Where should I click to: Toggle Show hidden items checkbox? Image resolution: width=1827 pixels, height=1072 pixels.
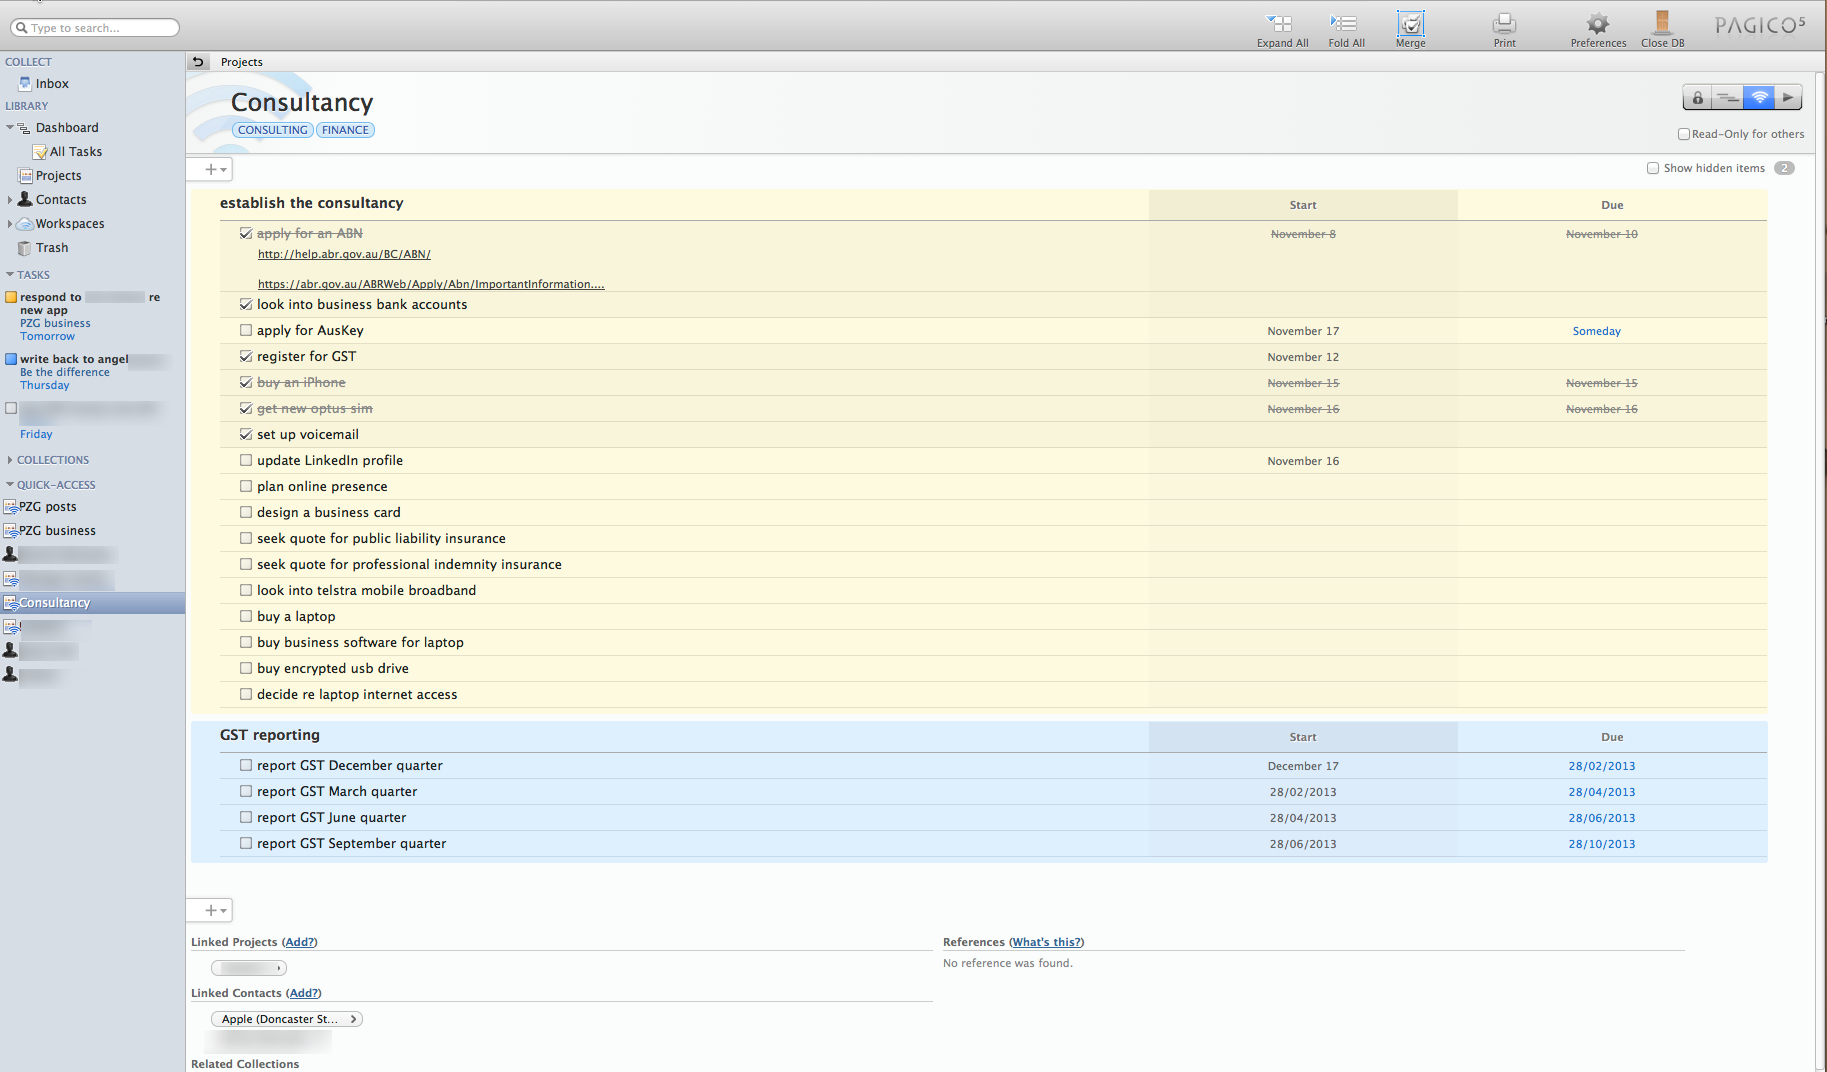(x=1653, y=168)
